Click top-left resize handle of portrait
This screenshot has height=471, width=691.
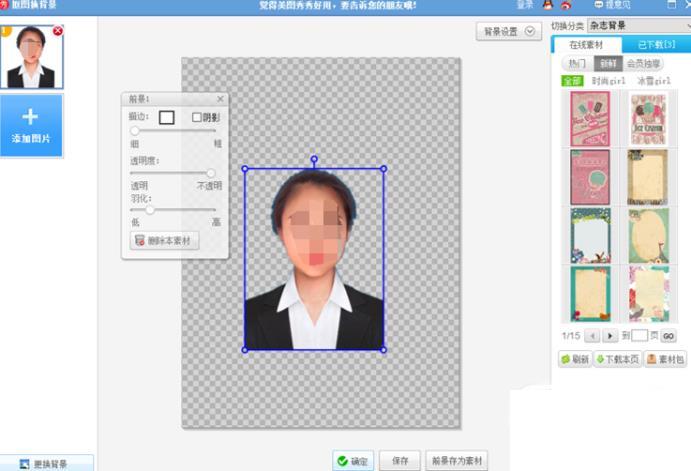pyautogui.click(x=245, y=169)
